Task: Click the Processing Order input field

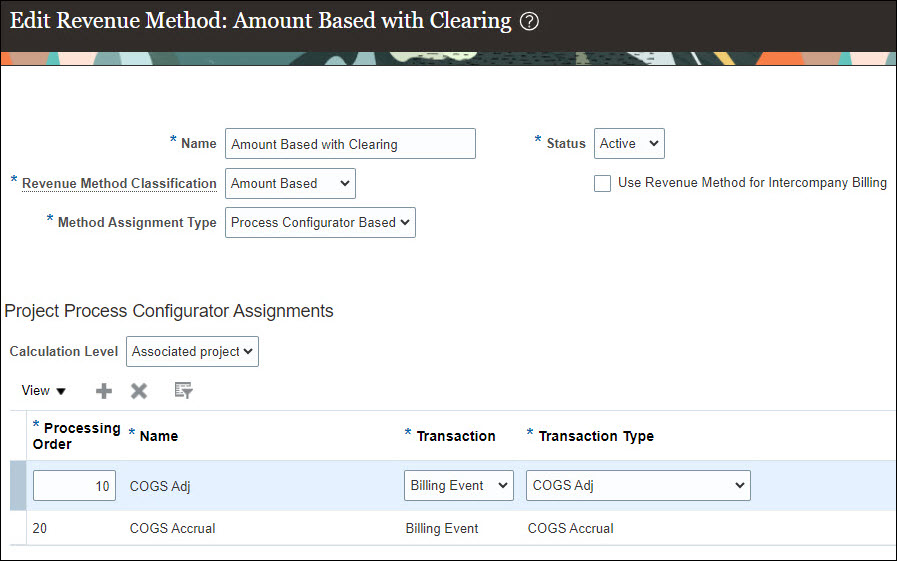Action: coord(74,486)
